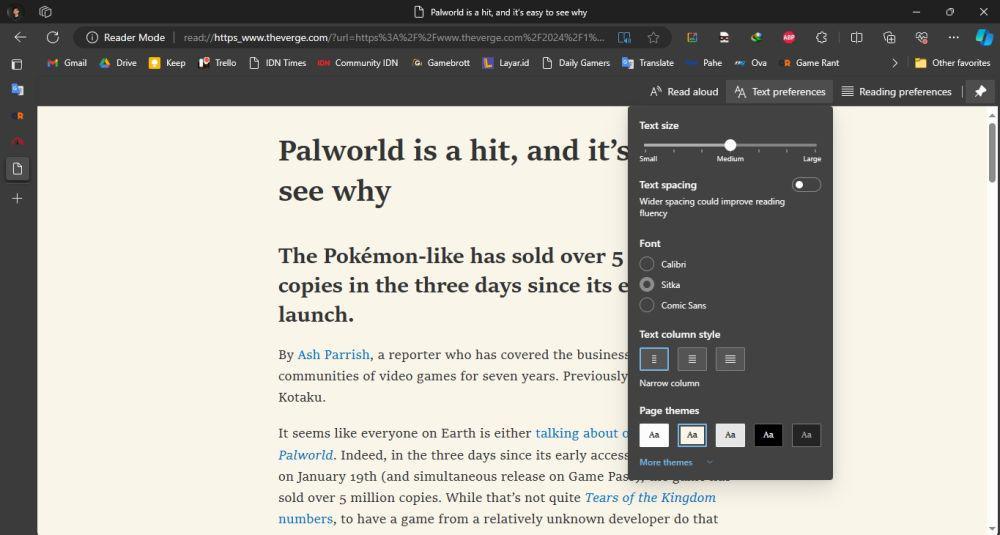Open the Drive bookmark
The image size is (1000, 535).
point(118,63)
